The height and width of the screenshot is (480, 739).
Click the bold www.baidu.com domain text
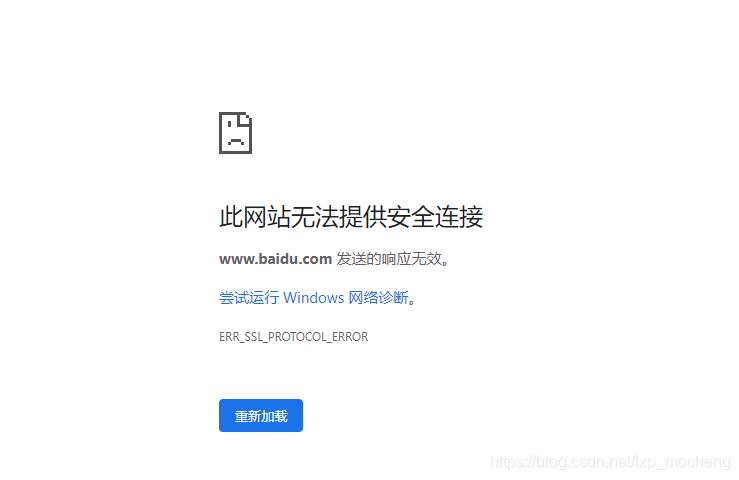[275, 259]
